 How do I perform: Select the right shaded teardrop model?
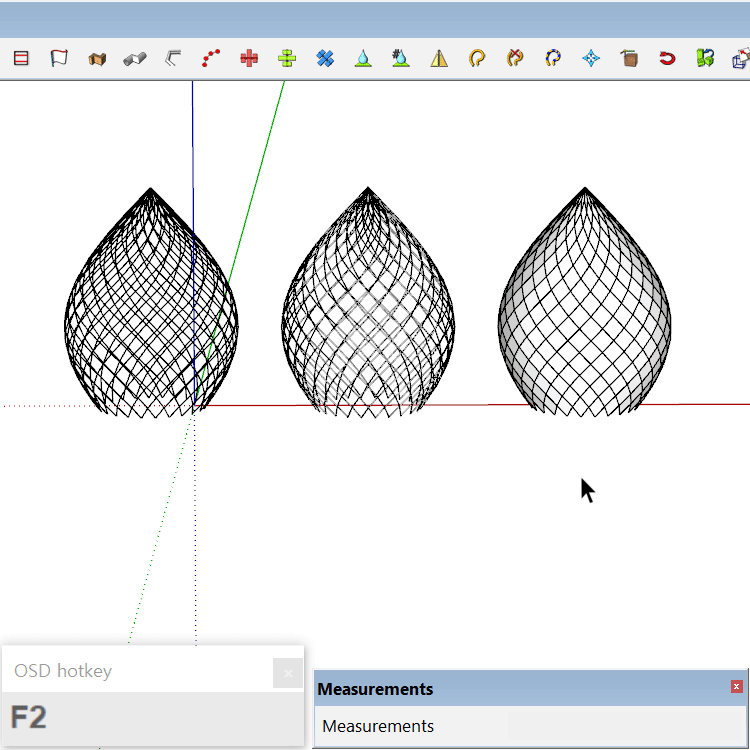tap(585, 303)
